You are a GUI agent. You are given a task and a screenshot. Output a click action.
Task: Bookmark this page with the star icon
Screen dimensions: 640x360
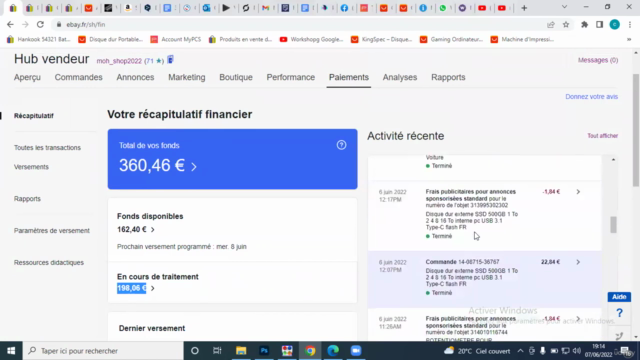(566, 24)
